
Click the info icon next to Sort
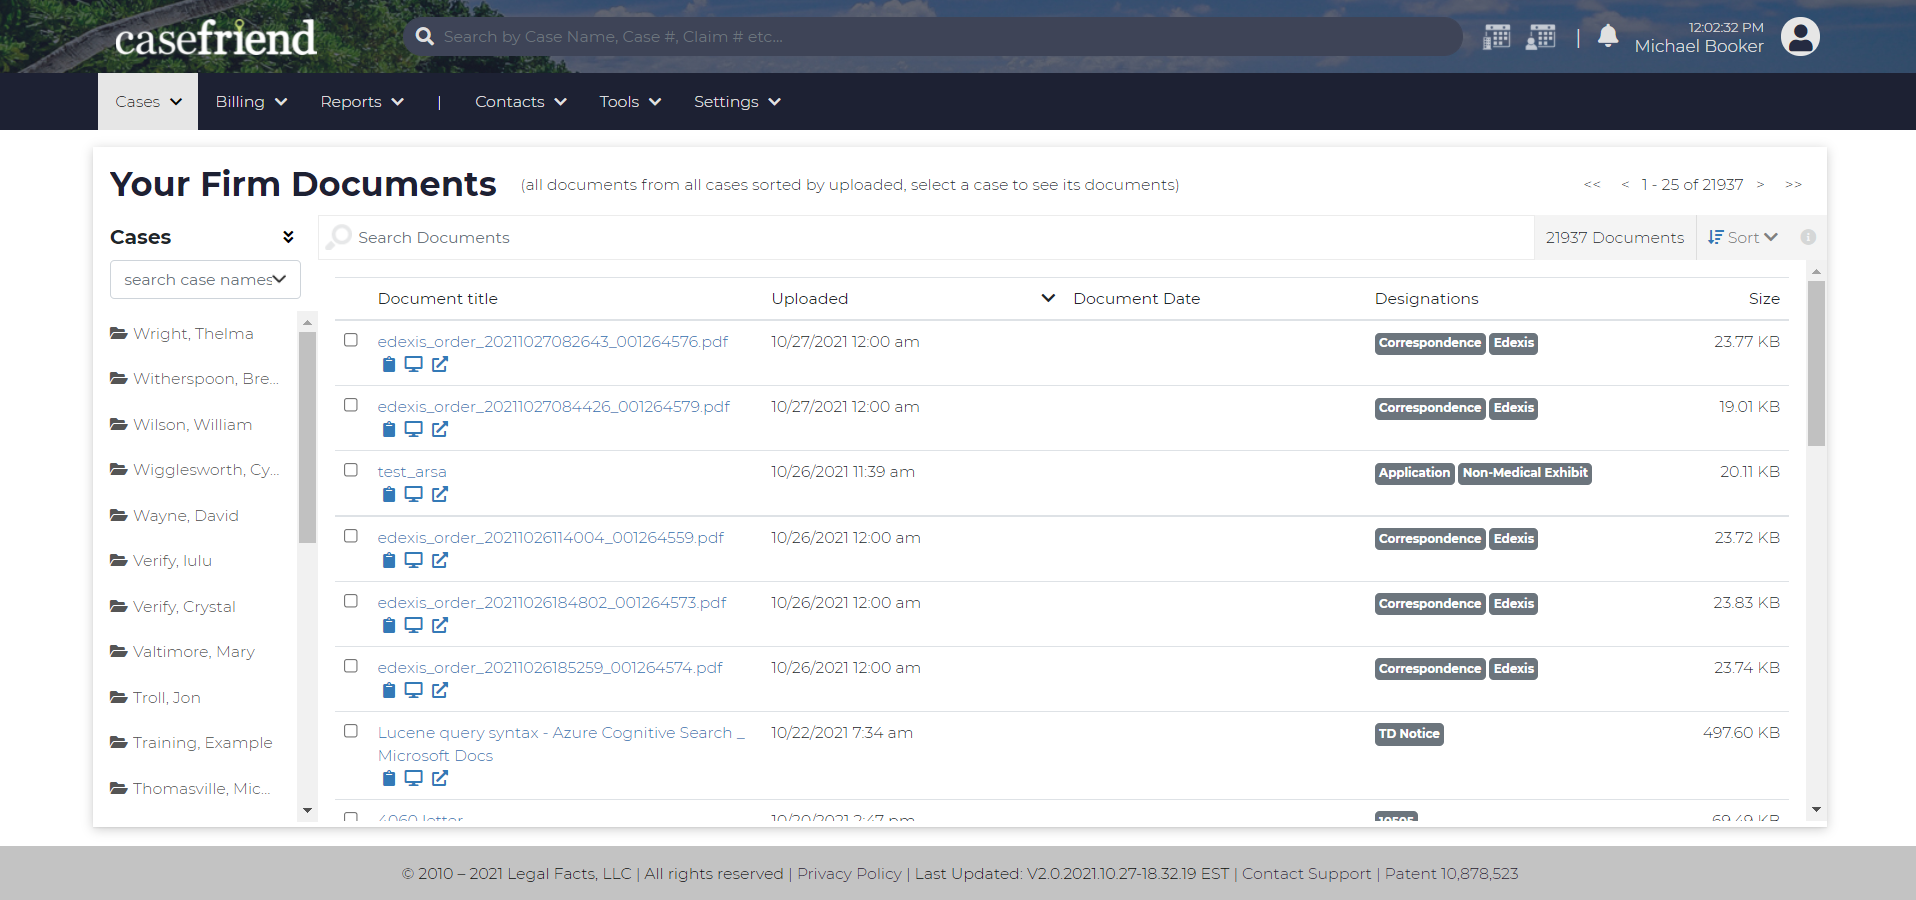pos(1808,237)
